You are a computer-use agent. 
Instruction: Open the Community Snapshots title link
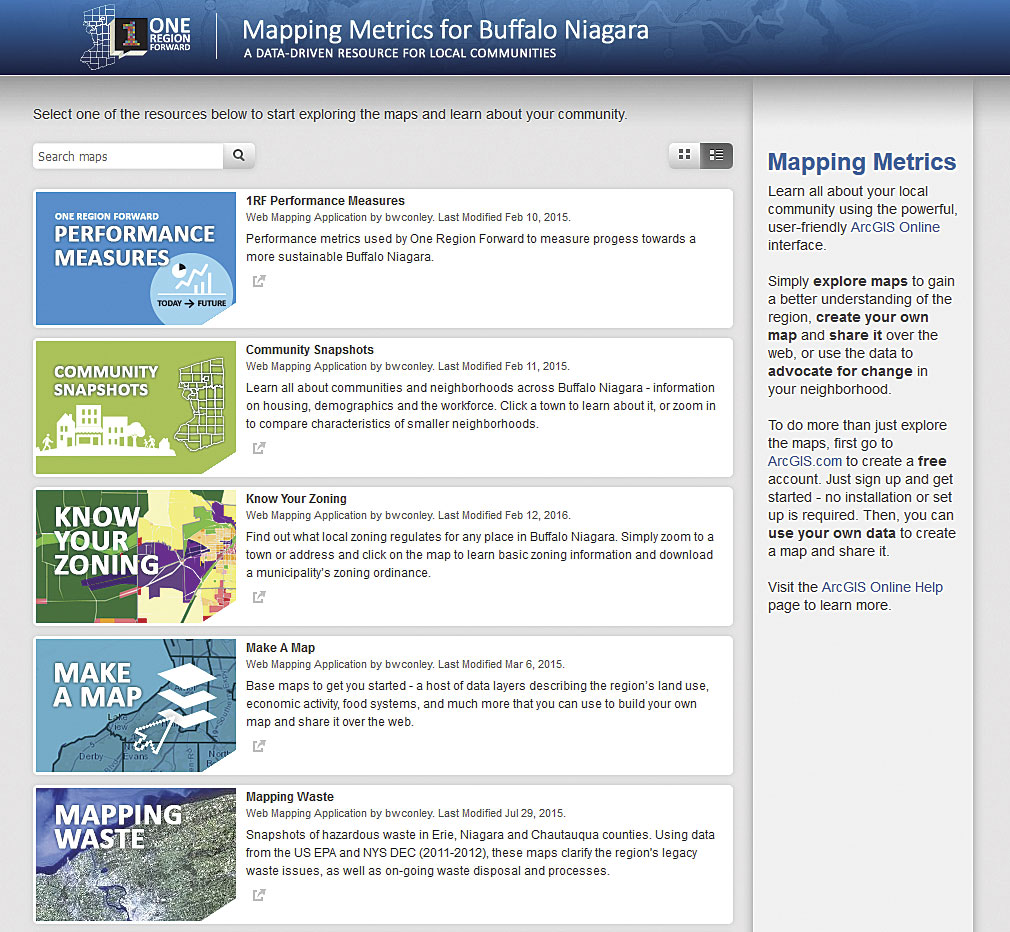[x=310, y=350]
